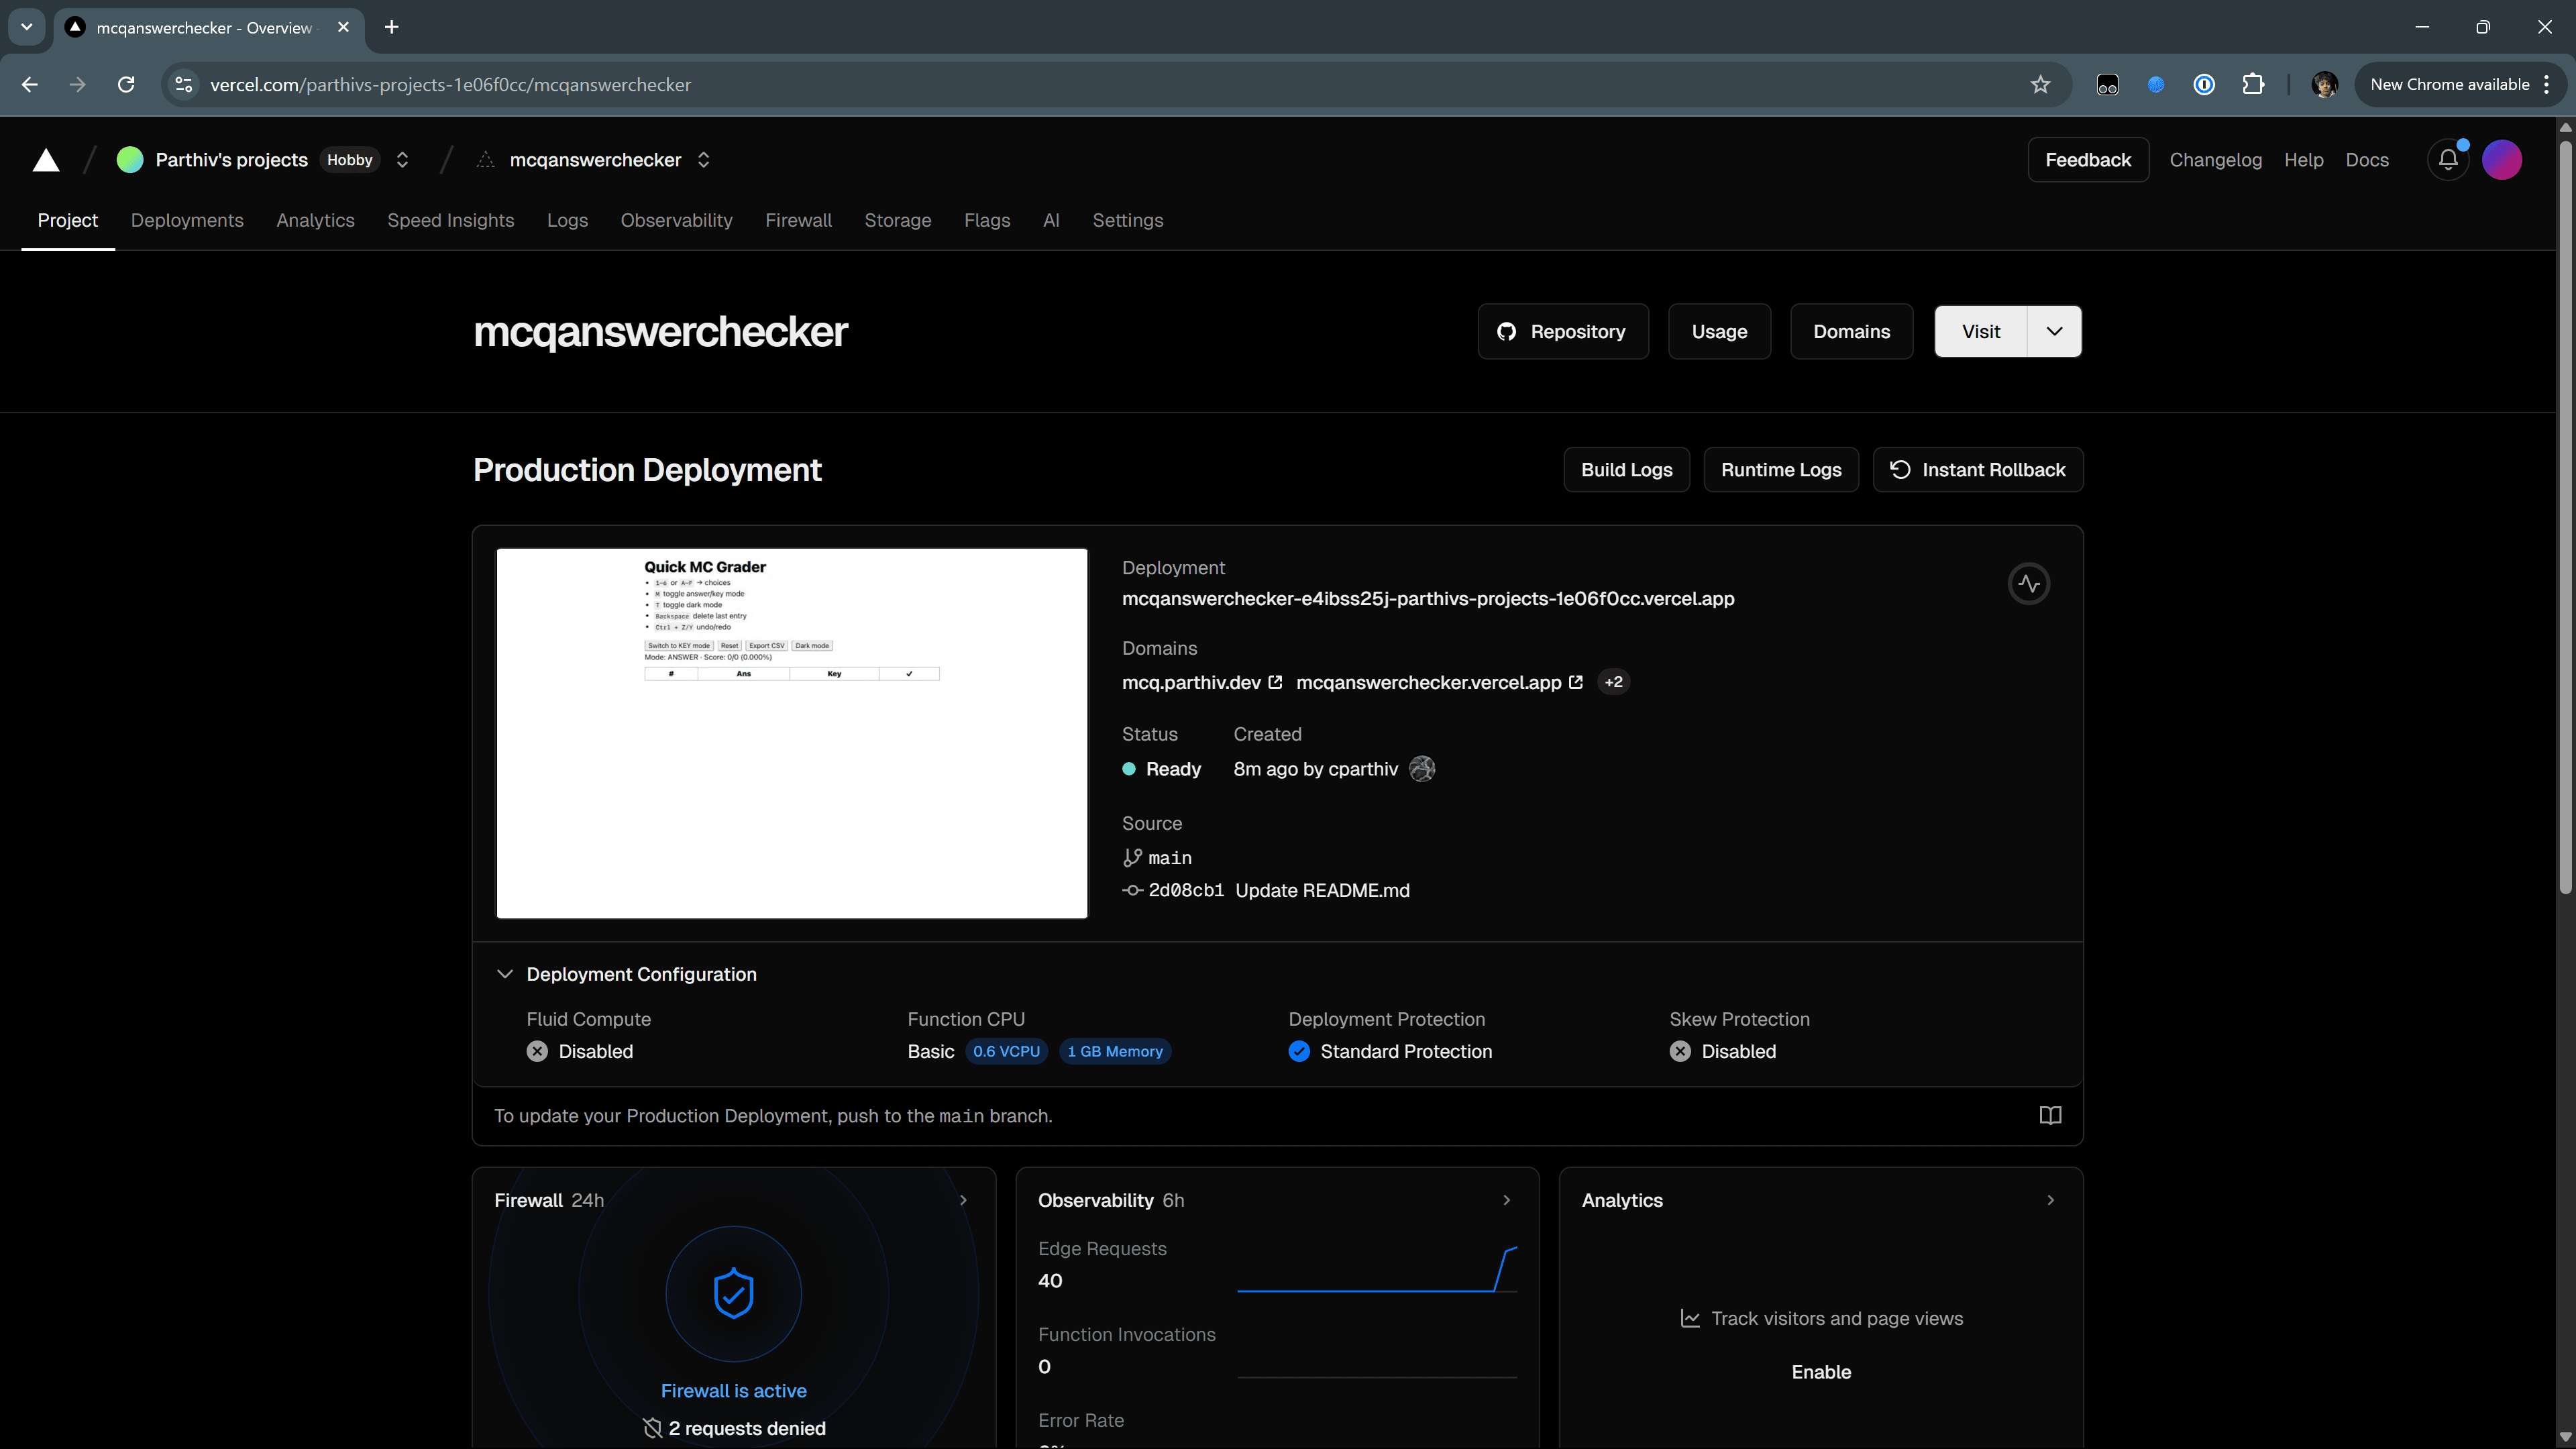Viewport: 2576px width, 1449px height.
Task: Bookmark this page with the star icon
Action: point(2040,85)
